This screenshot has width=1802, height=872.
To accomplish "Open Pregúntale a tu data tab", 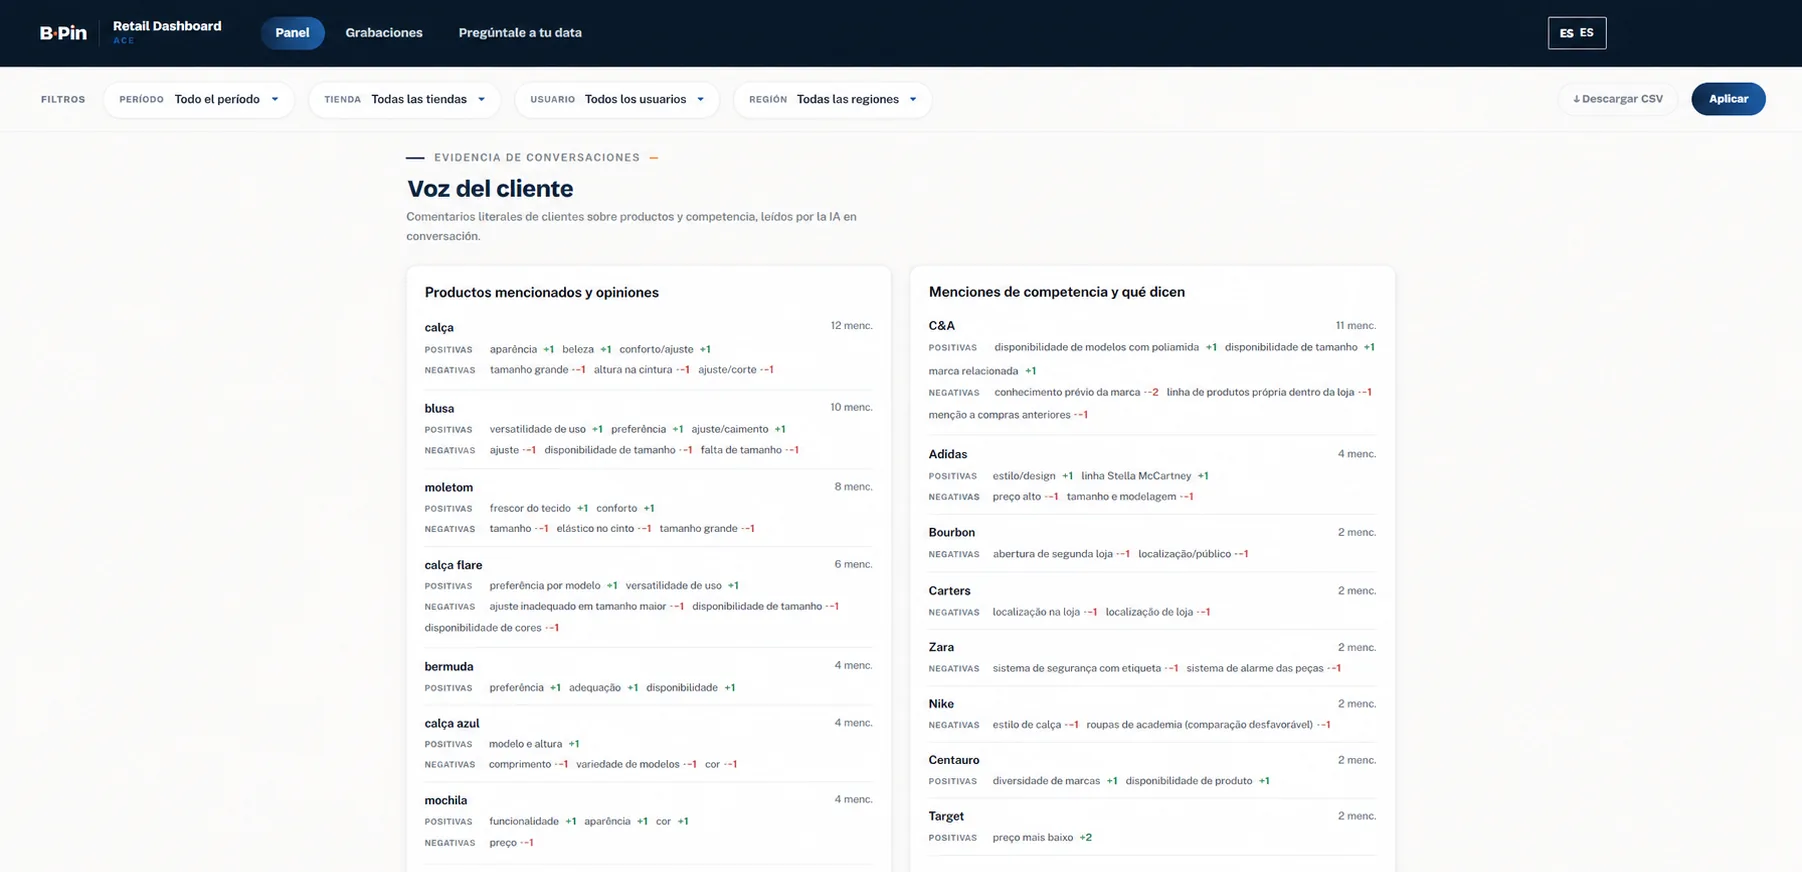I will tap(520, 33).
